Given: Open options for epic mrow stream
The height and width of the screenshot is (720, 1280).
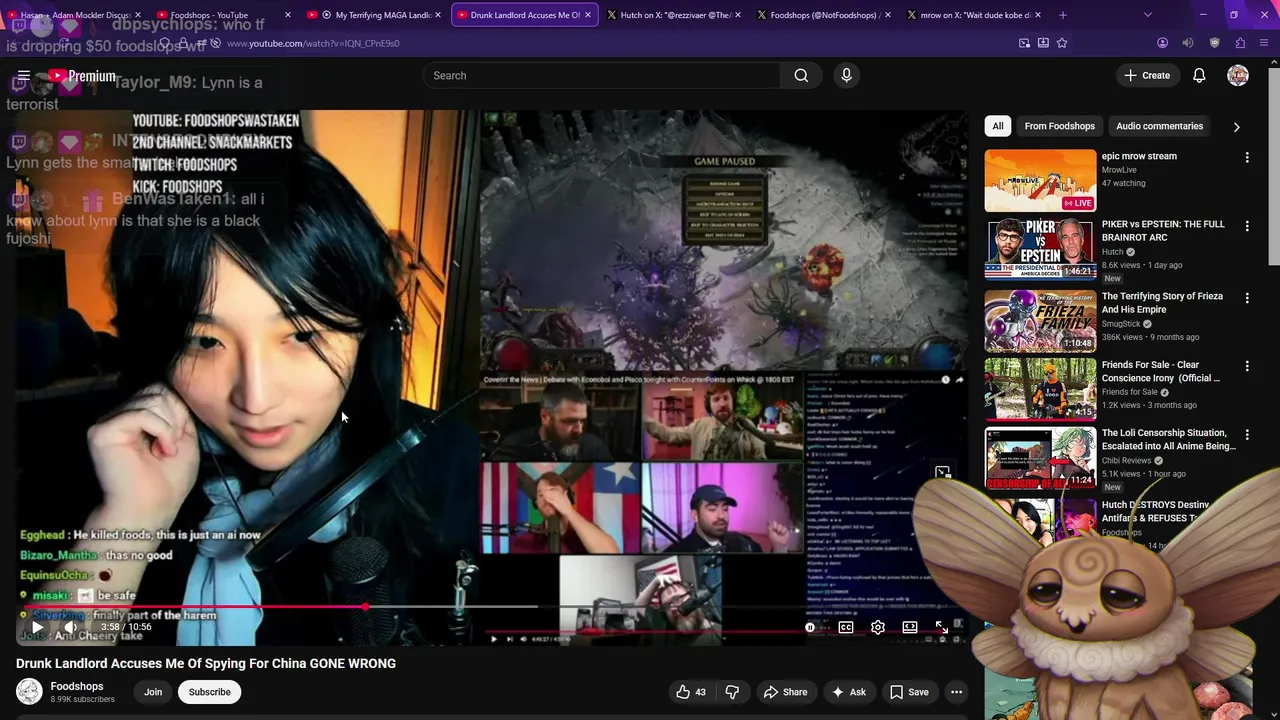Looking at the screenshot, I should tap(1247, 157).
